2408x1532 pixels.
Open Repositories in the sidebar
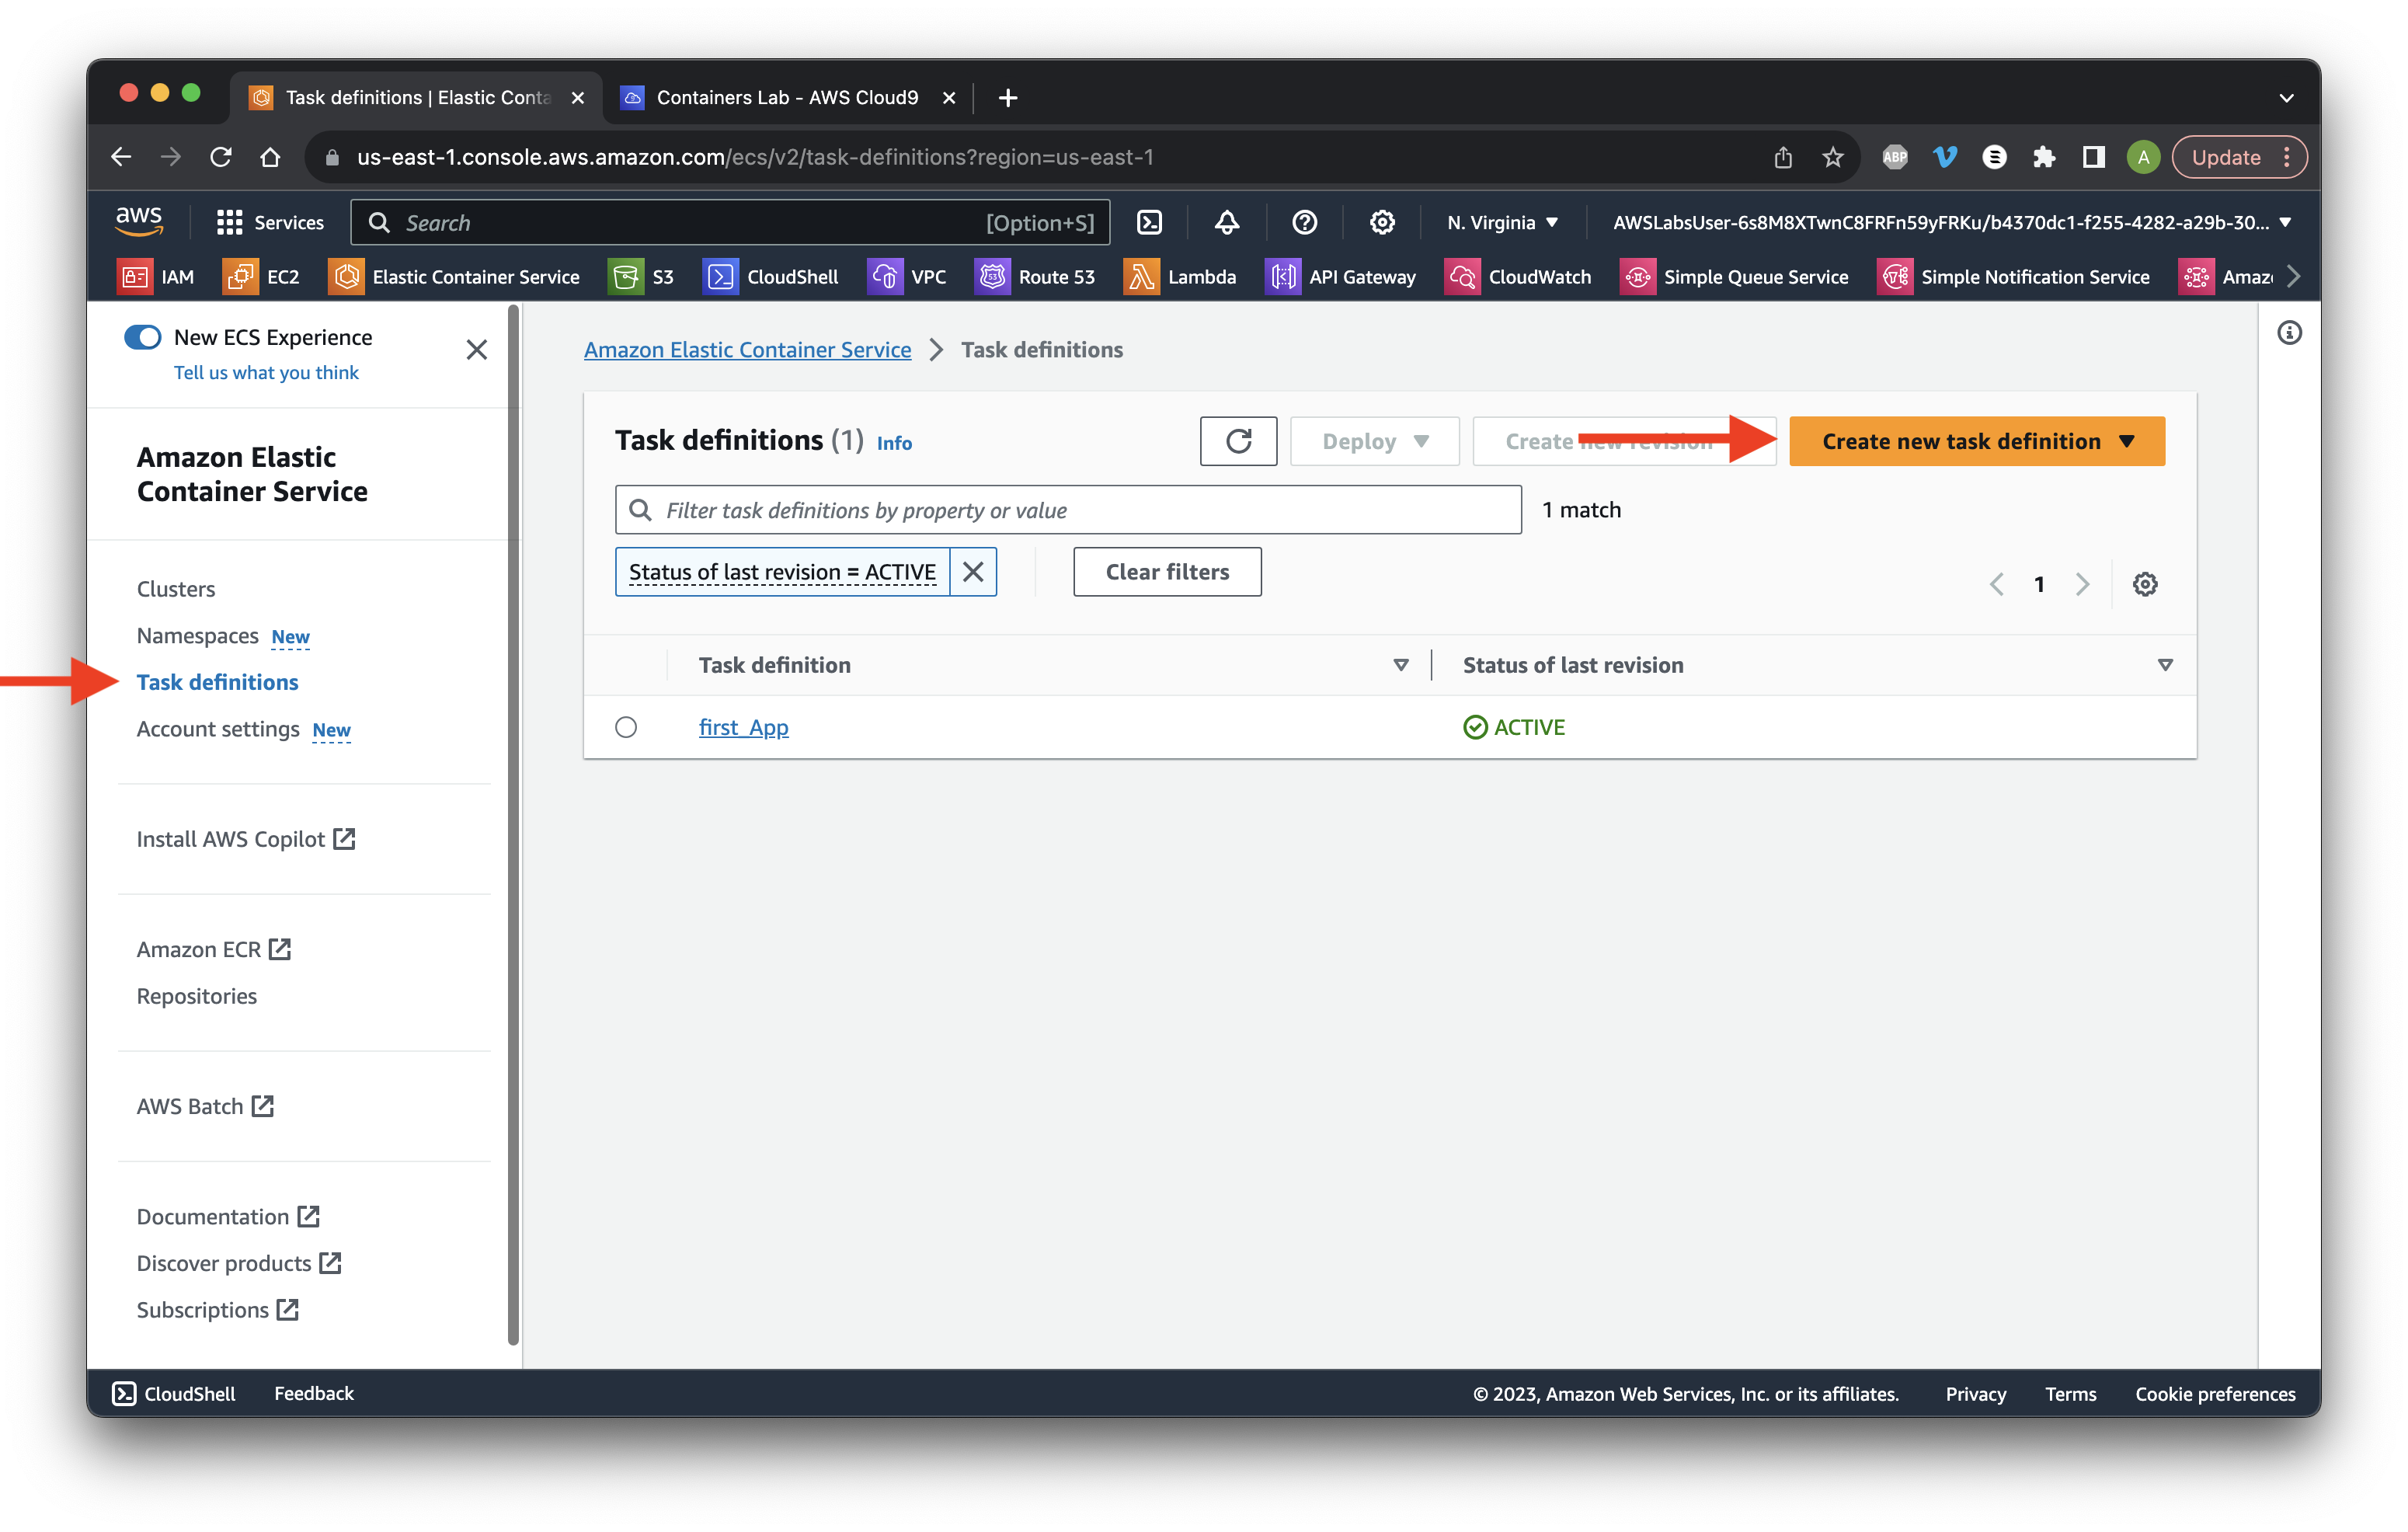point(197,996)
